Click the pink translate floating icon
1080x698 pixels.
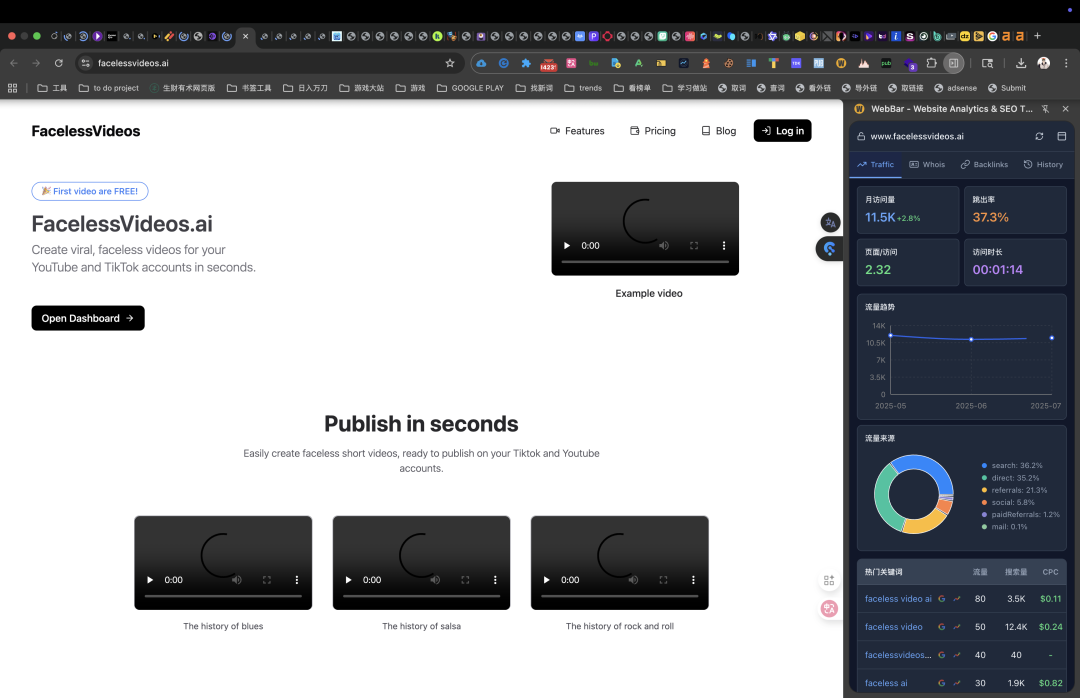pos(829,608)
